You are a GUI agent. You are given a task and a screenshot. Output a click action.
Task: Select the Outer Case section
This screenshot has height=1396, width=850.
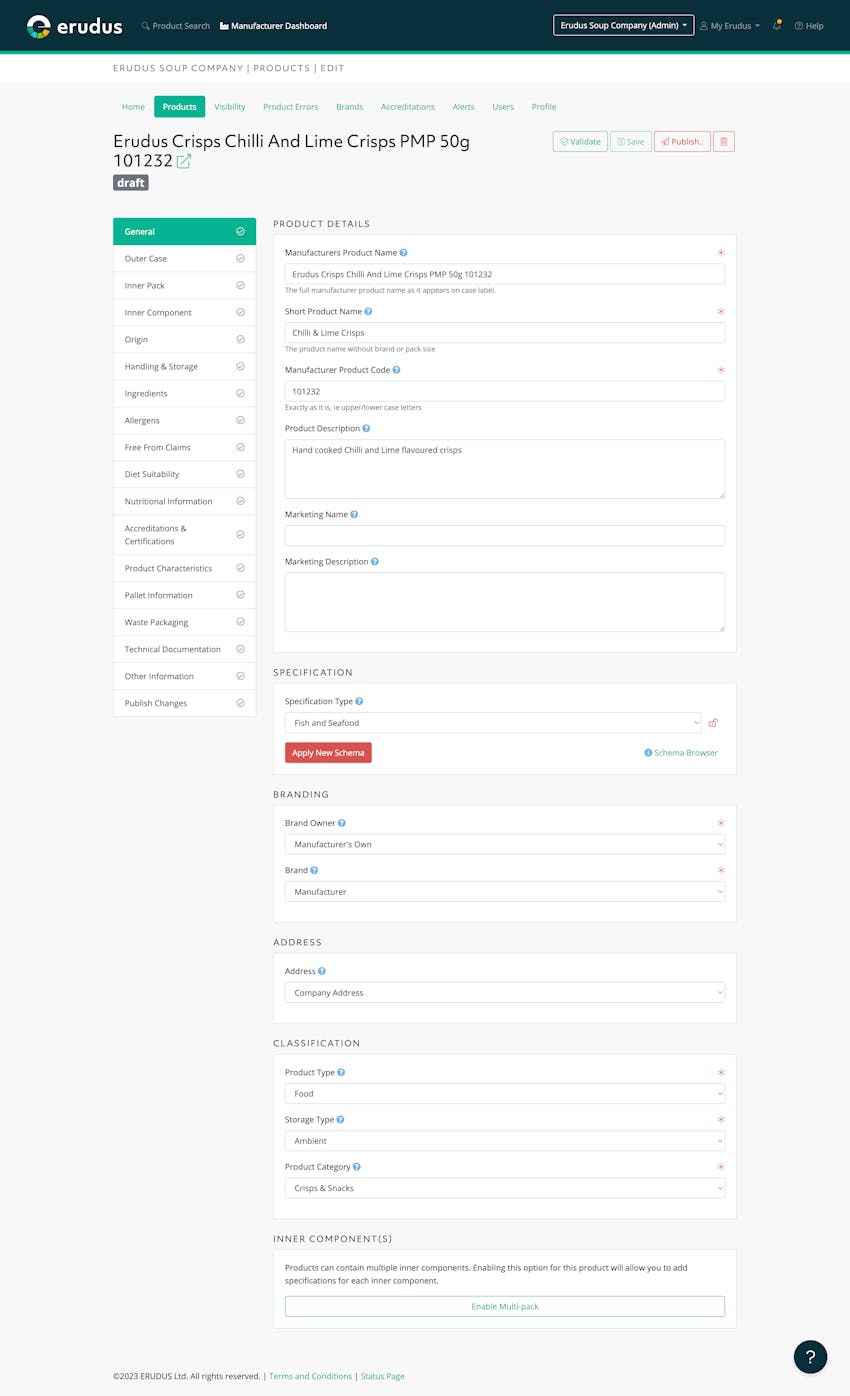point(184,259)
